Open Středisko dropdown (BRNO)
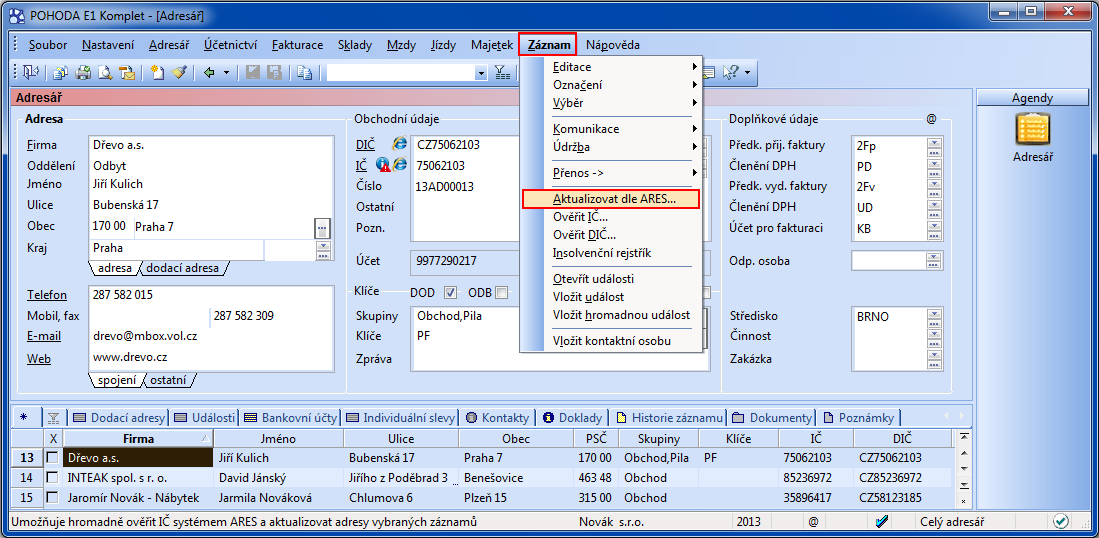The width and height of the screenshot is (1099, 538). click(x=933, y=316)
